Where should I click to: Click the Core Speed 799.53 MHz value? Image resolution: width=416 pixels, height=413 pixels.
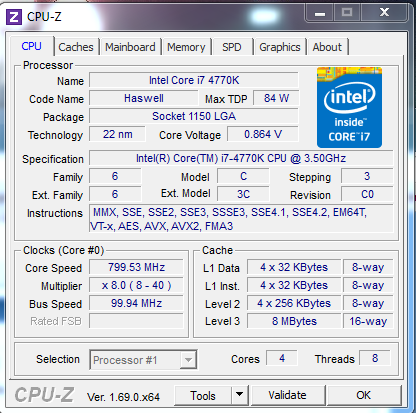coord(136,267)
